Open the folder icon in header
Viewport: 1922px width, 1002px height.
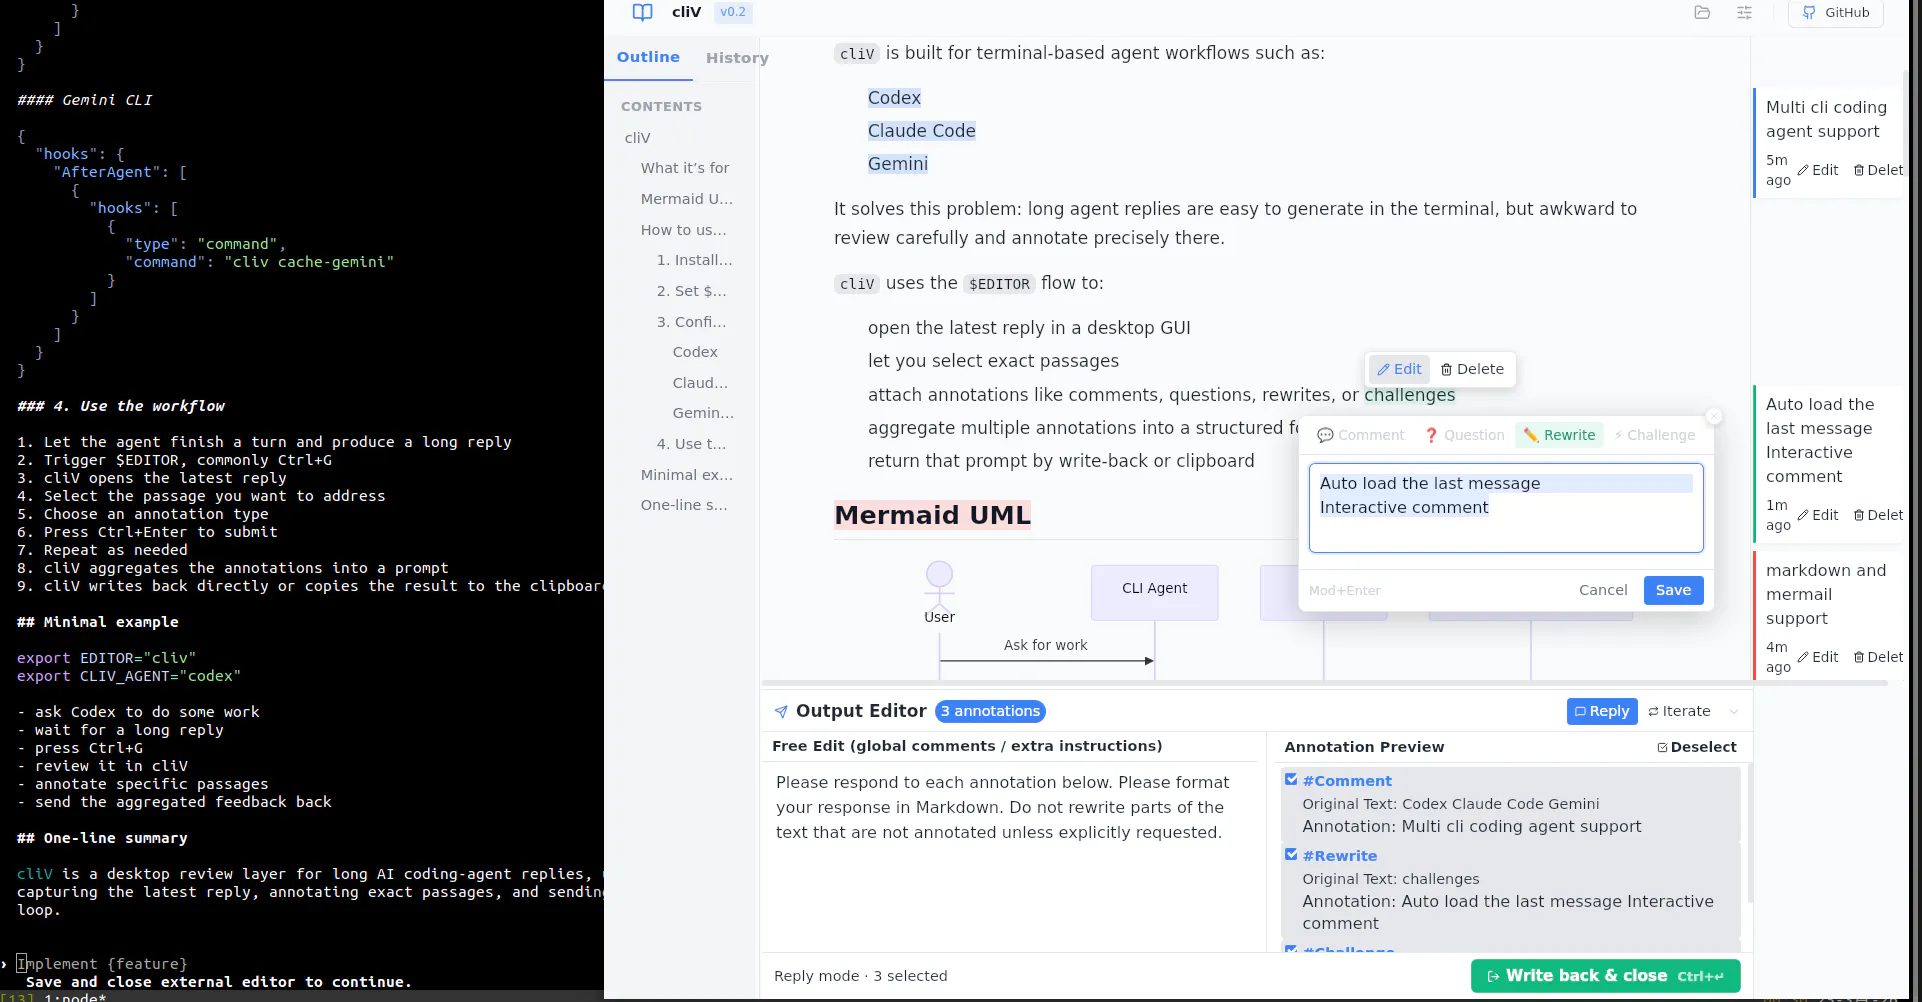pos(1702,12)
